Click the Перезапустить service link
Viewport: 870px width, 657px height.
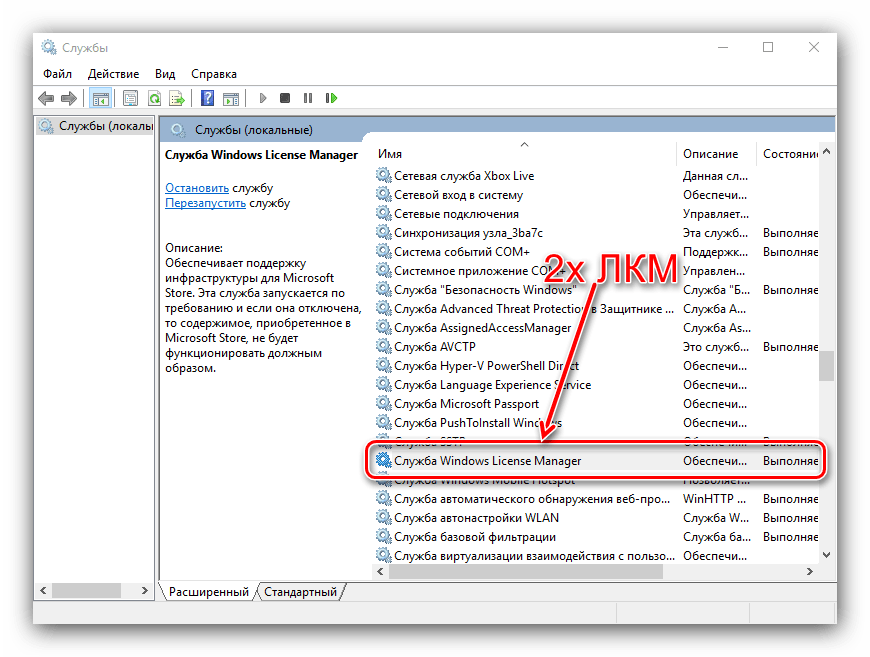205,203
